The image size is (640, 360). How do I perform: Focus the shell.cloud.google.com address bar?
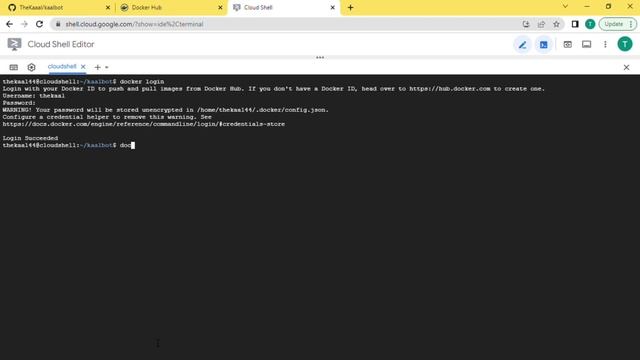point(286,24)
